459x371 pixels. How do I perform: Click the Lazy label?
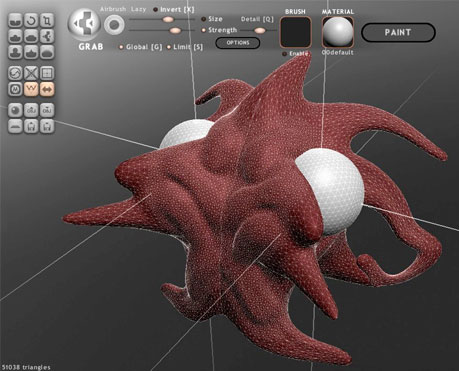(138, 9)
